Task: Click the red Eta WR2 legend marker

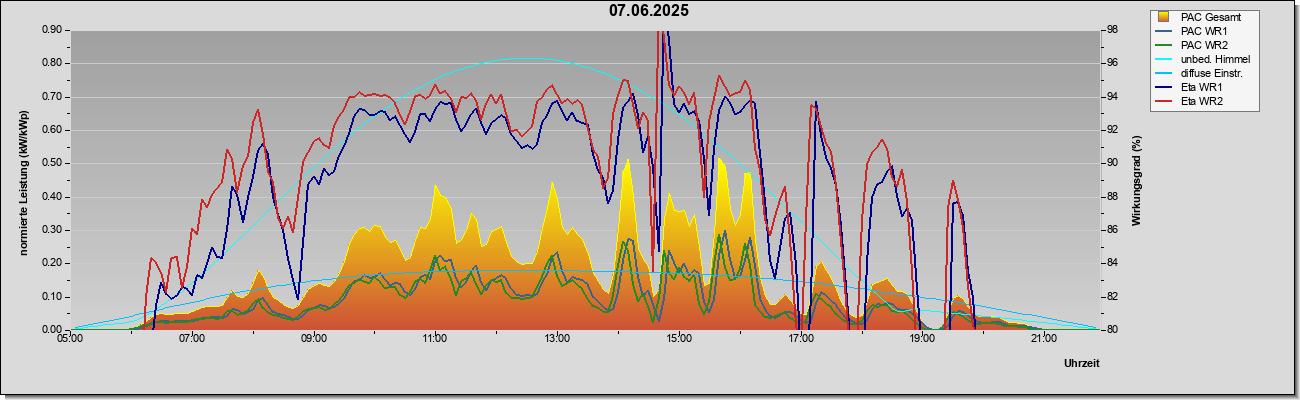Action: [x=1164, y=101]
